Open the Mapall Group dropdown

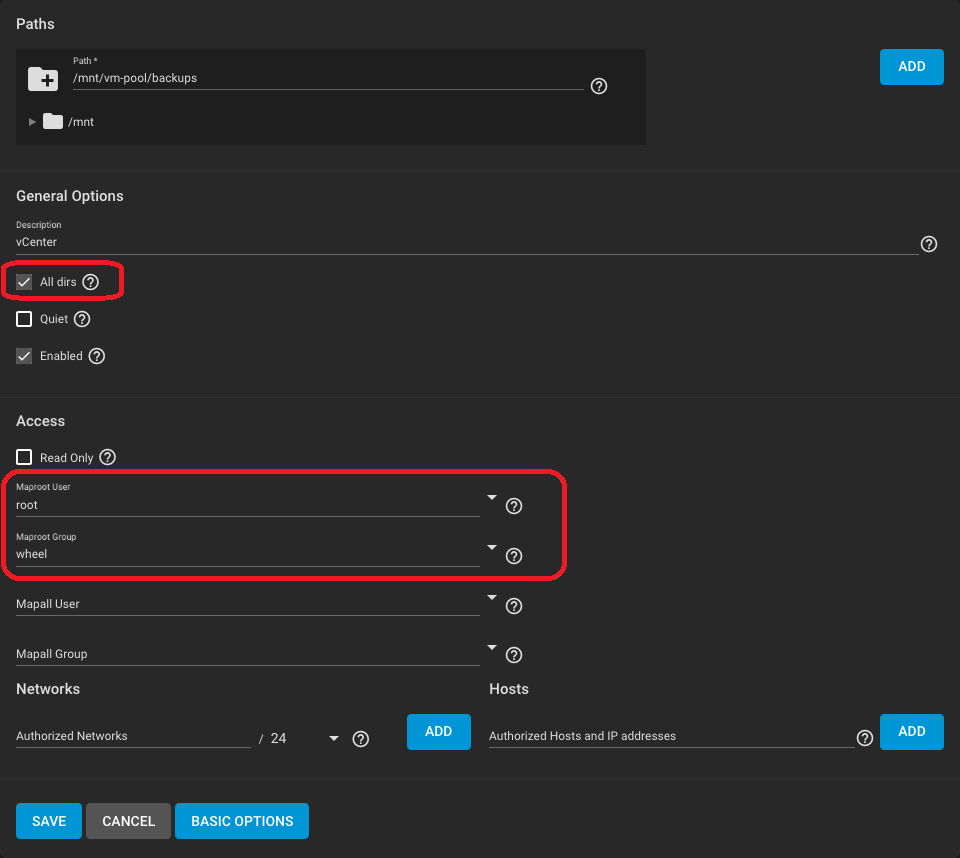pos(491,647)
